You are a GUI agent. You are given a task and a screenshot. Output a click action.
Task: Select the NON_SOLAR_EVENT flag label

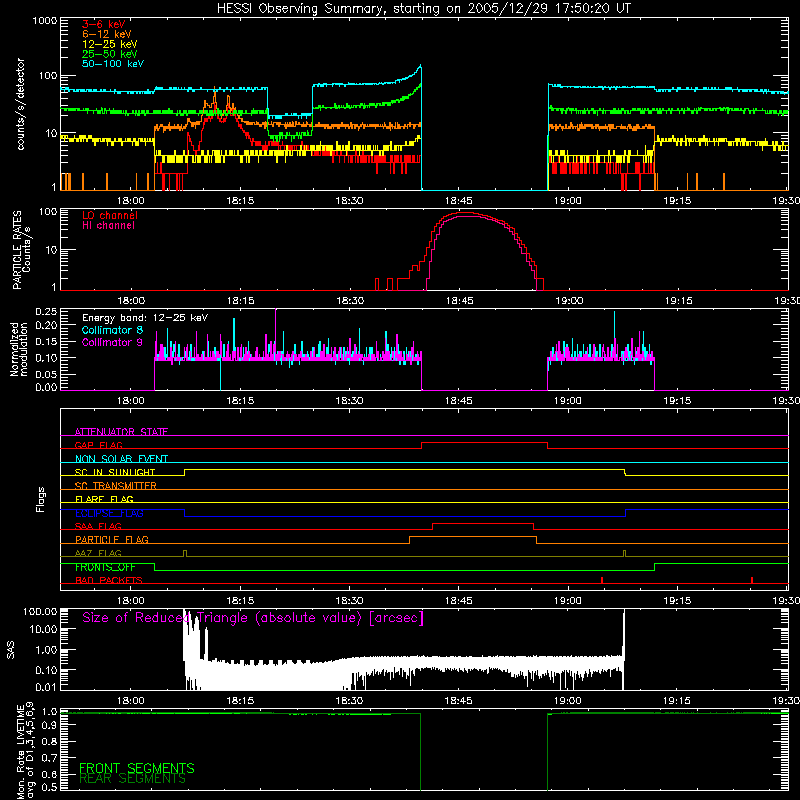[x=121, y=459]
